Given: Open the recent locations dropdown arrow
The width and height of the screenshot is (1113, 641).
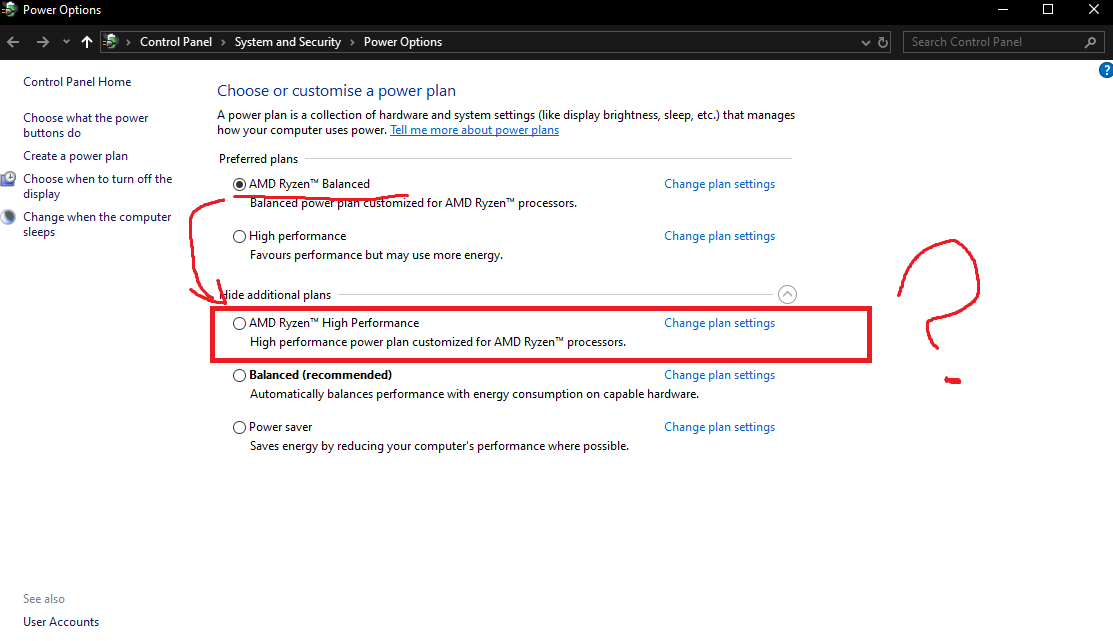Looking at the screenshot, I should pos(66,42).
